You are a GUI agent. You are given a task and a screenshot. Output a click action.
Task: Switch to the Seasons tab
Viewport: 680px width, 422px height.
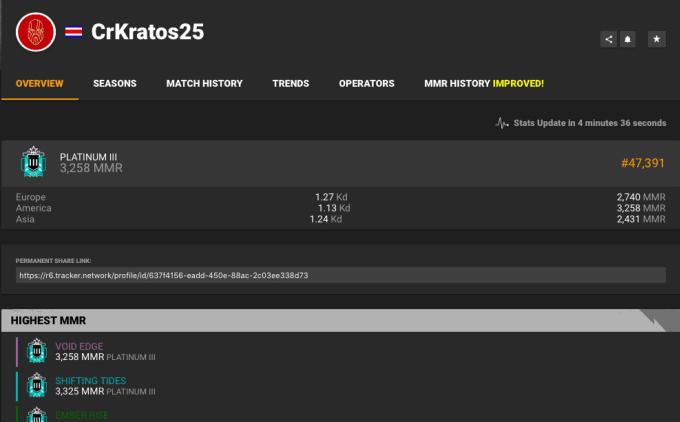(x=114, y=83)
